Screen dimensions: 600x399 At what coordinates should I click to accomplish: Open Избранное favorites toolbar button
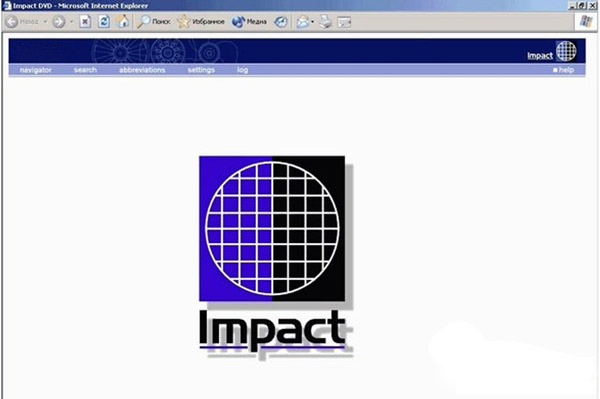point(201,22)
